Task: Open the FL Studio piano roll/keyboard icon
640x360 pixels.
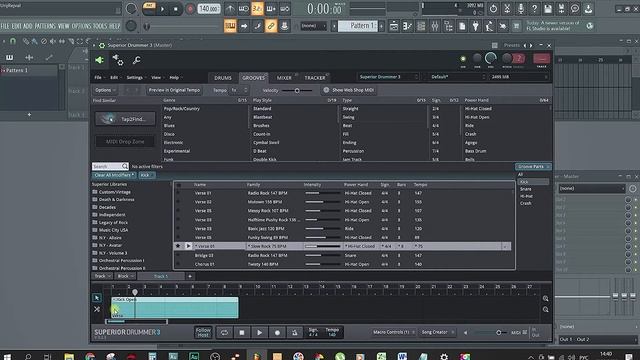Action: pos(230,26)
